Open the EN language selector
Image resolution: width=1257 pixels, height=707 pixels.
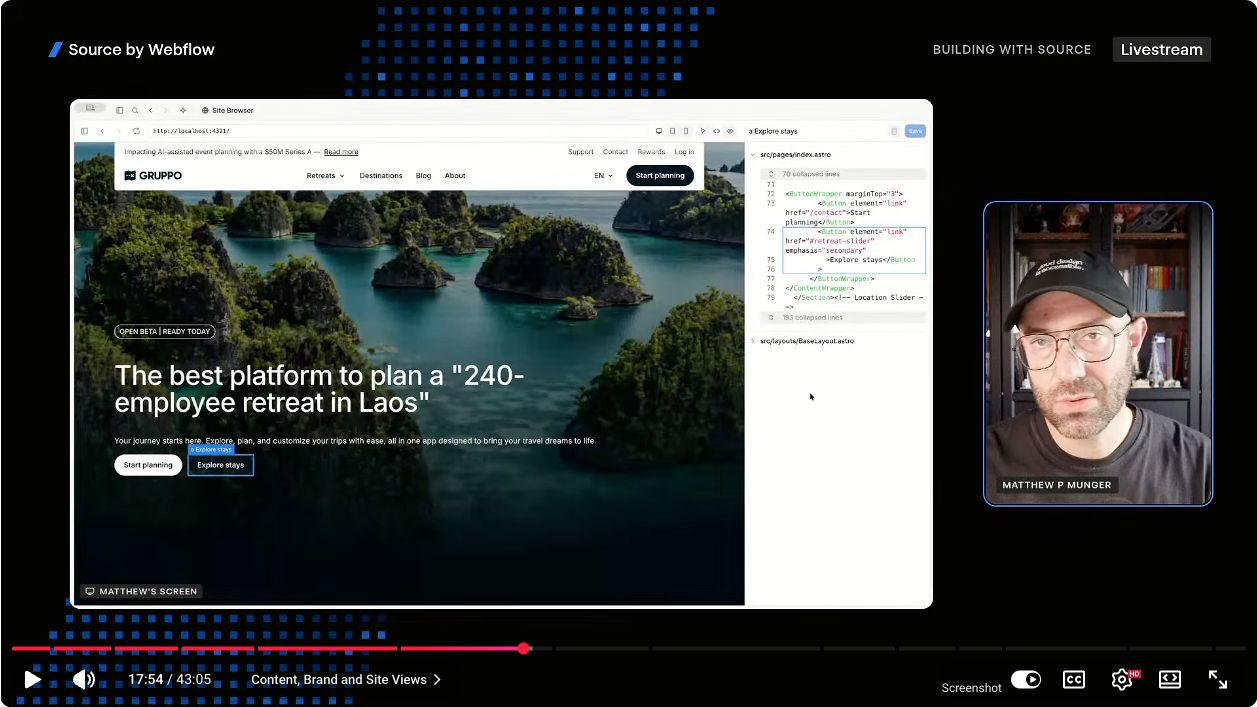tap(603, 176)
